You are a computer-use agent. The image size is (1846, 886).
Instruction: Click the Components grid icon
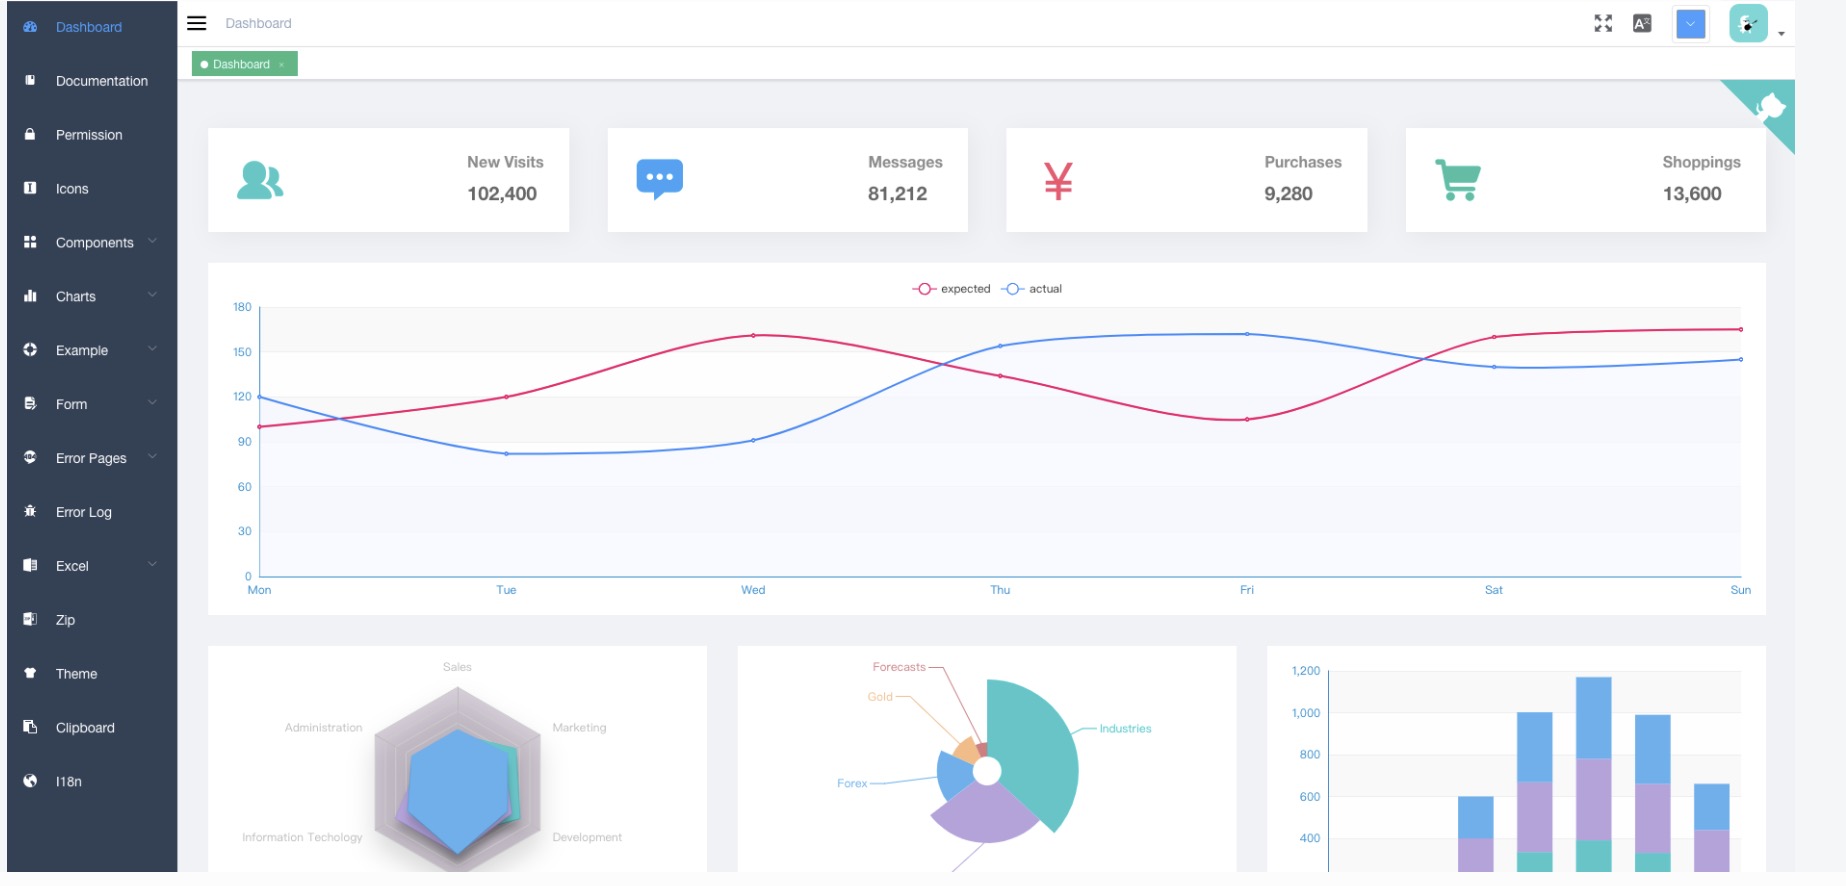(30, 242)
